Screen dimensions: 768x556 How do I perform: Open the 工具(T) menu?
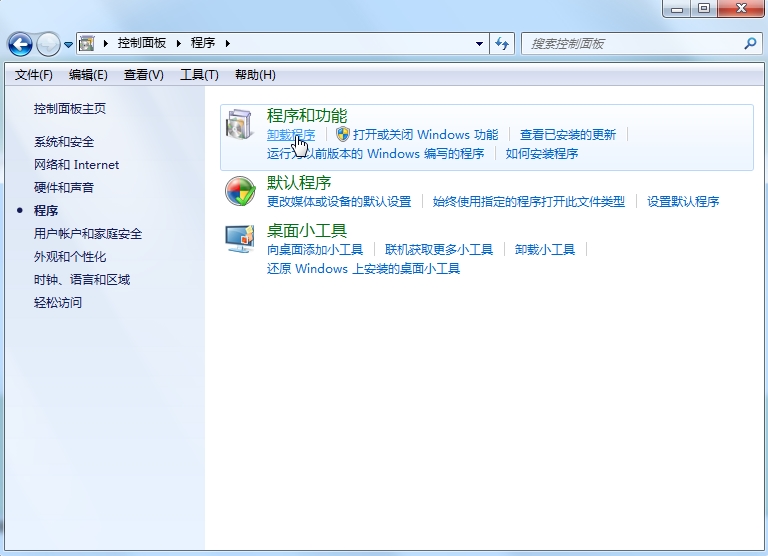pyautogui.click(x=199, y=75)
